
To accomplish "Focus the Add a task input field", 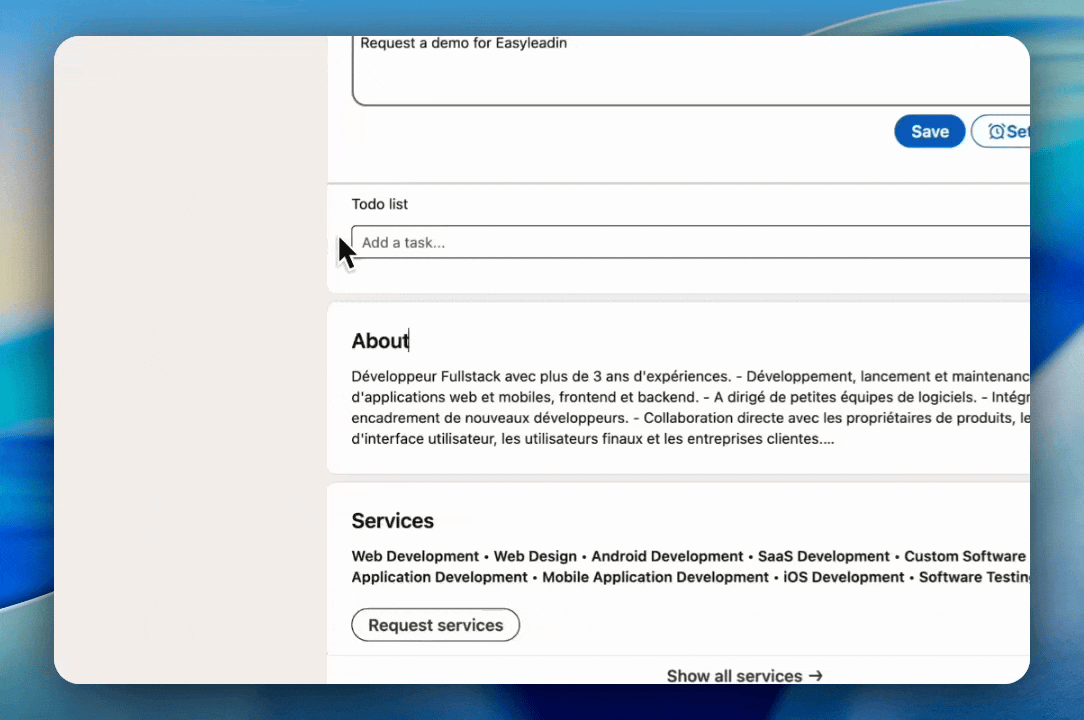I will click(x=690, y=243).
